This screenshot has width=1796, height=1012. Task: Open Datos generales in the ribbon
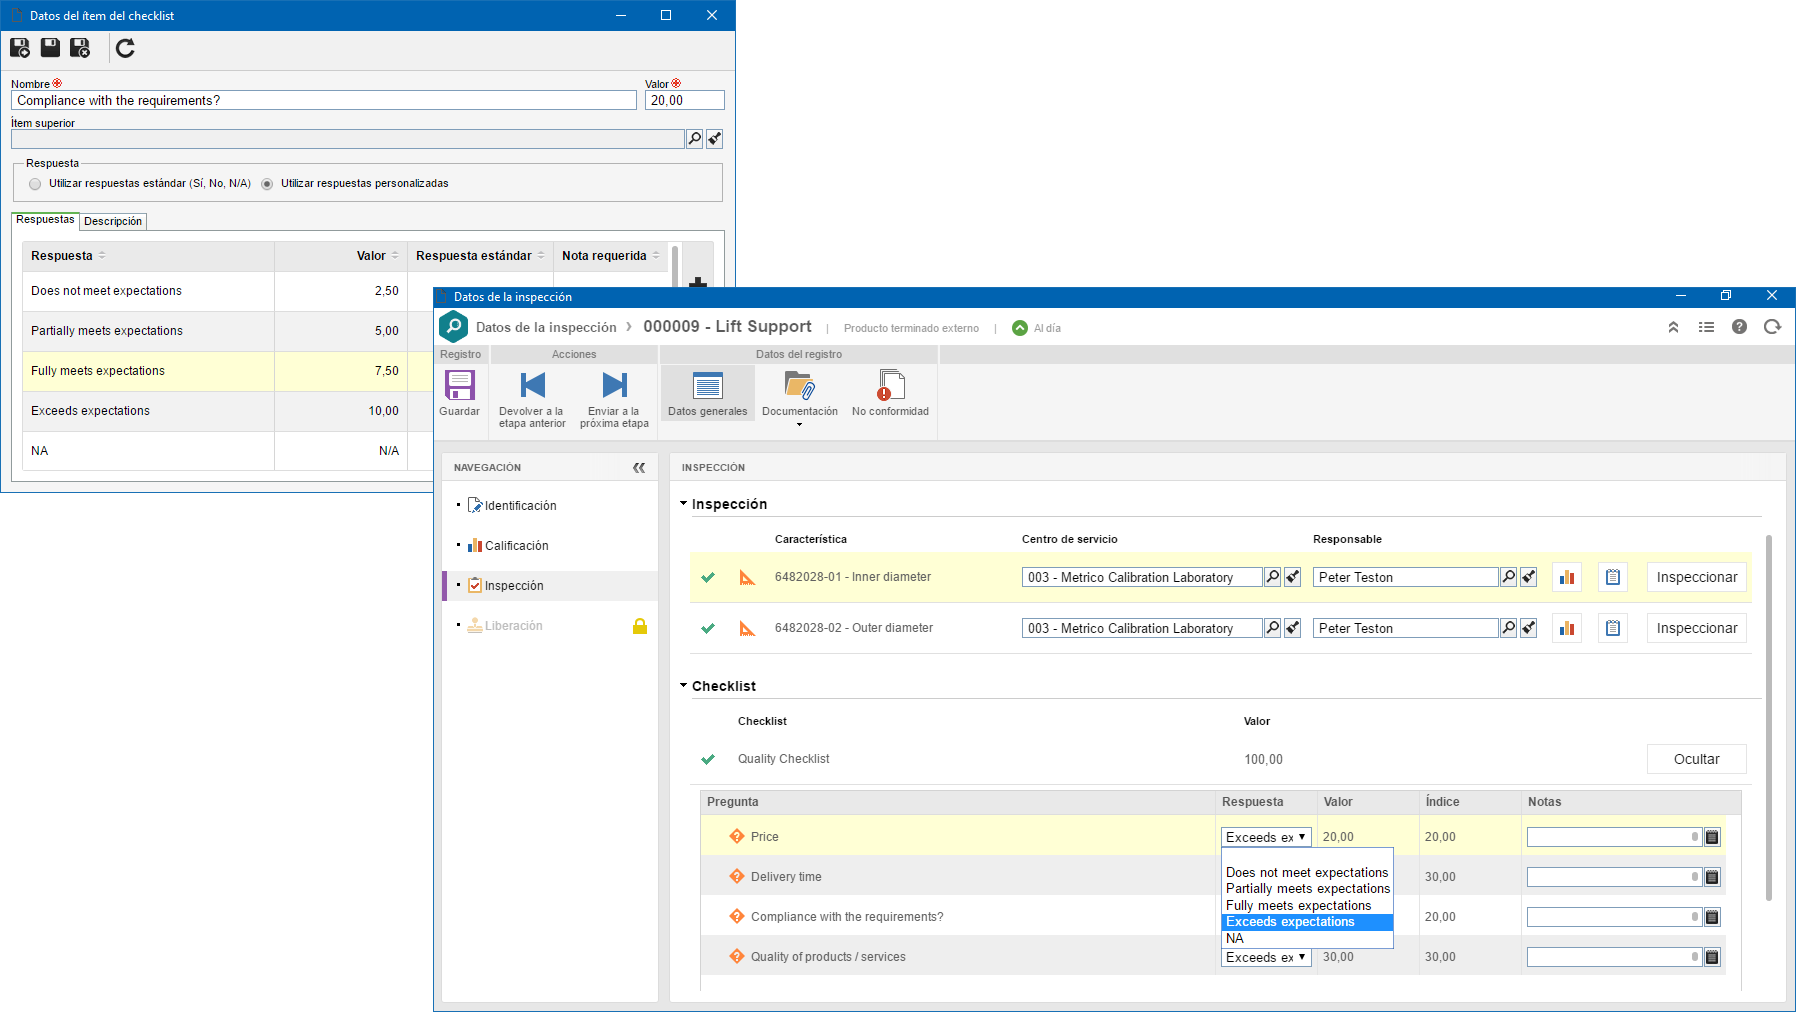pos(708,394)
